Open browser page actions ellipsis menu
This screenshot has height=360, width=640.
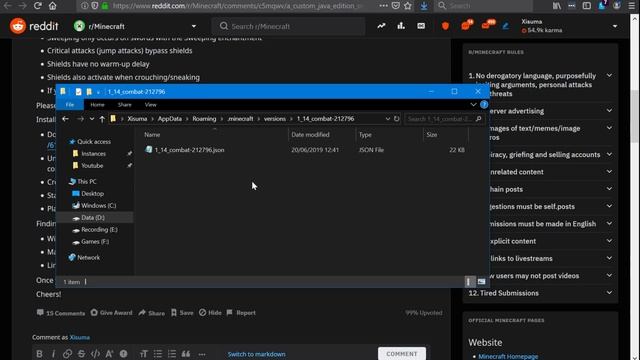coord(383,6)
